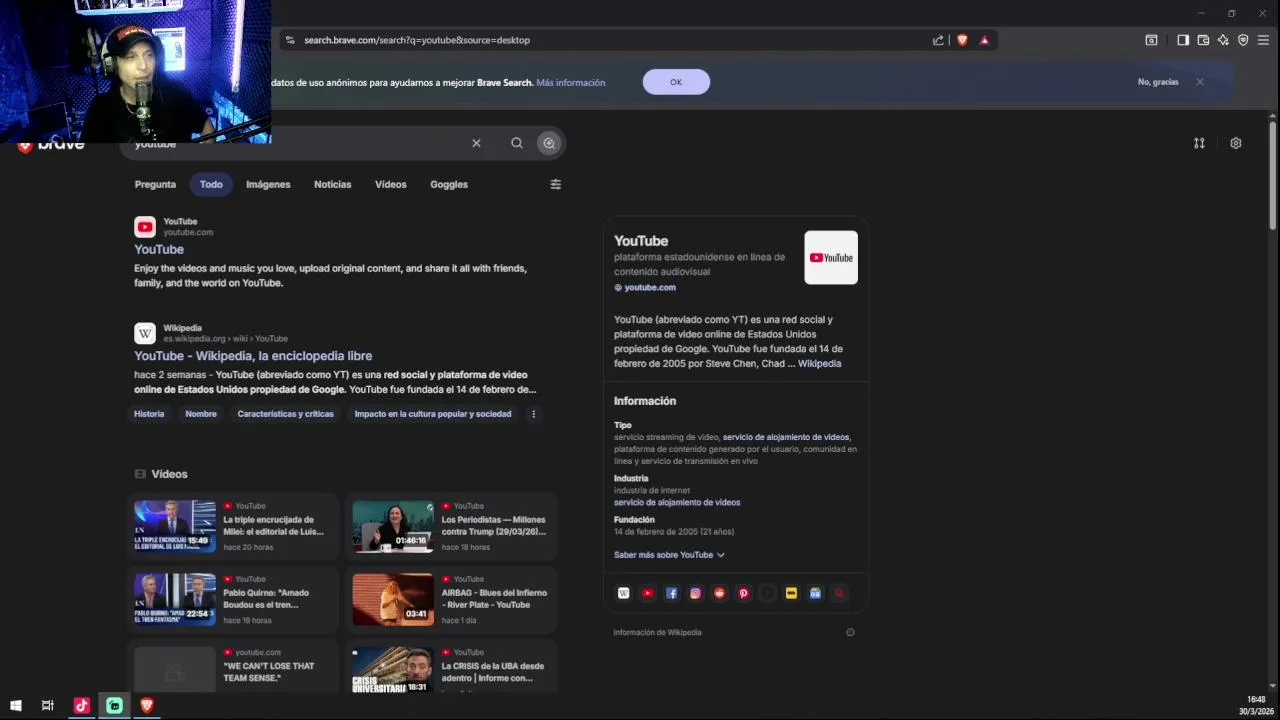Open the Instagram profile icon in infobox
Screen dimensions: 1280x720
point(696,593)
